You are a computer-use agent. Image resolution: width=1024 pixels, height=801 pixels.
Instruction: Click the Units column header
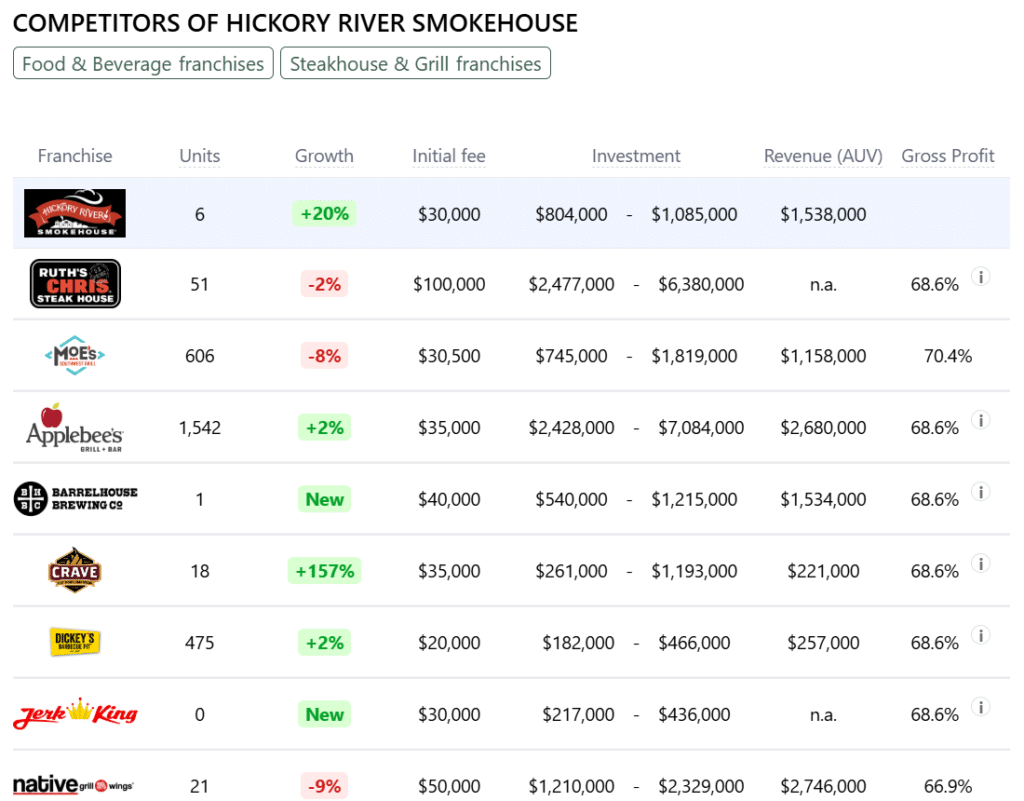(x=200, y=156)
